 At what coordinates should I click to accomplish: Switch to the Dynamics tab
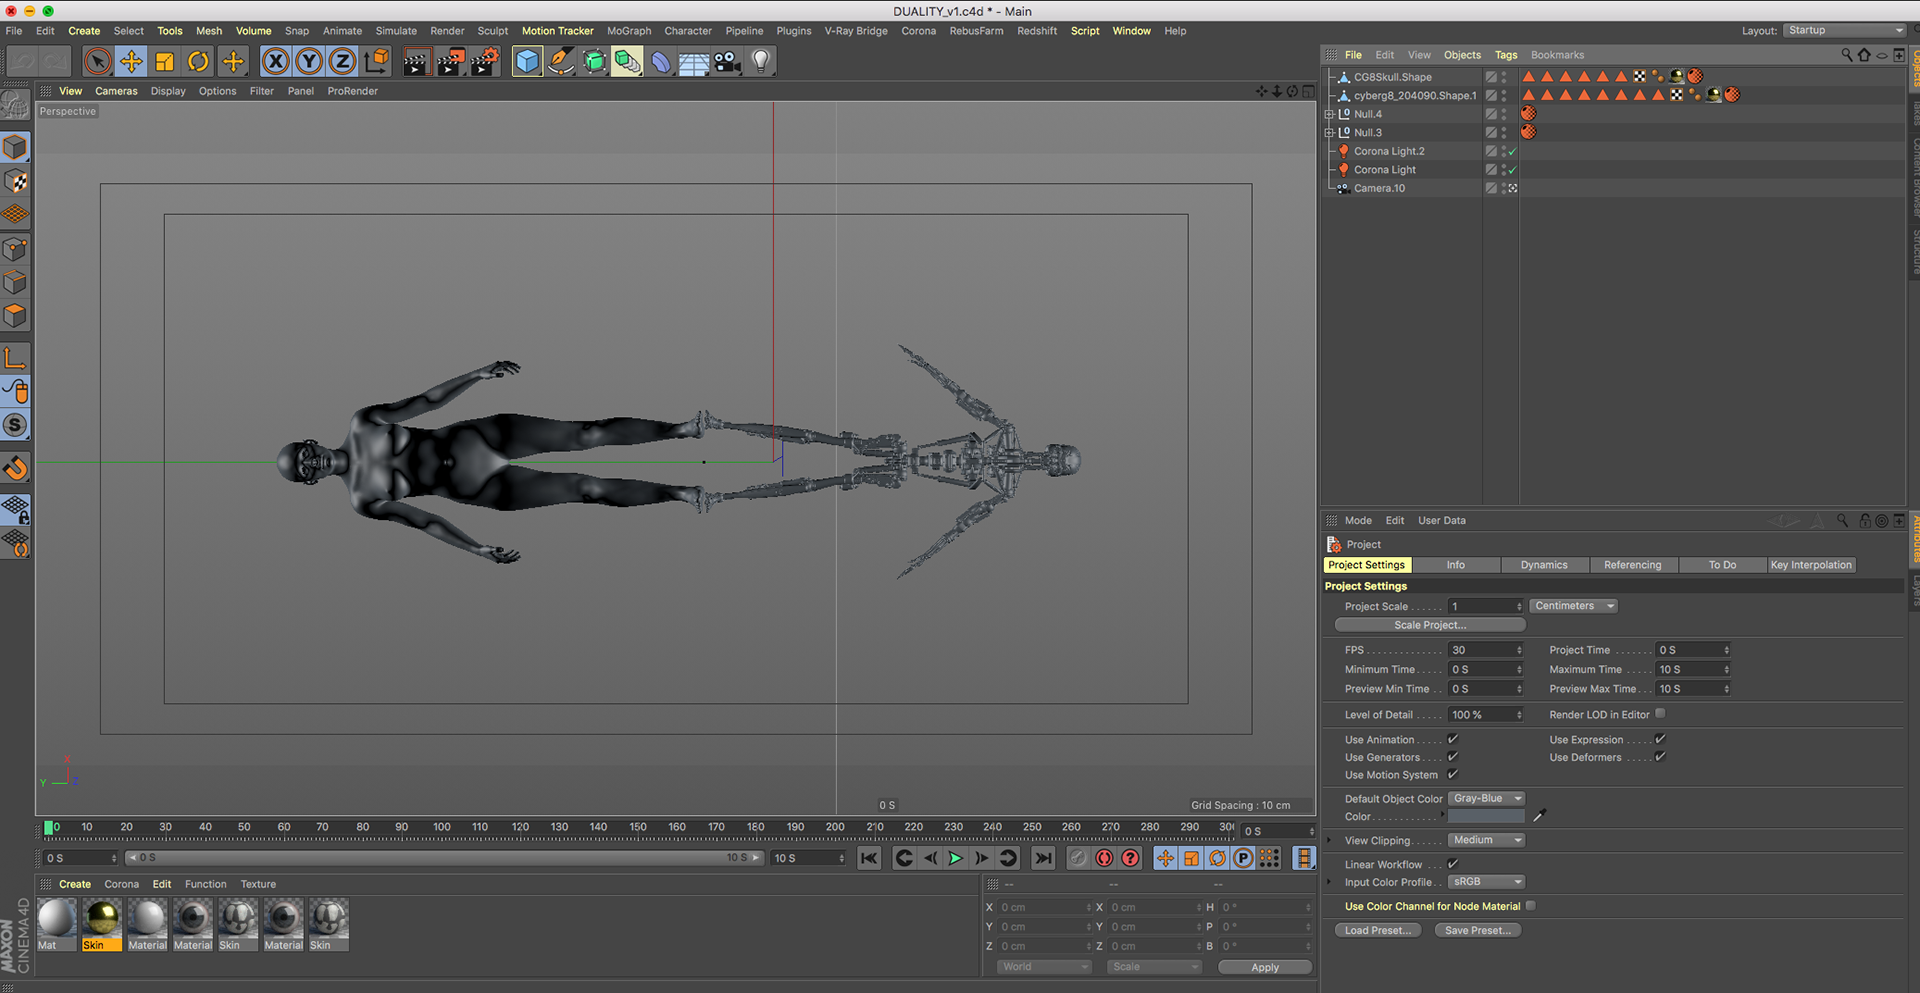(x=1543, y=565)
